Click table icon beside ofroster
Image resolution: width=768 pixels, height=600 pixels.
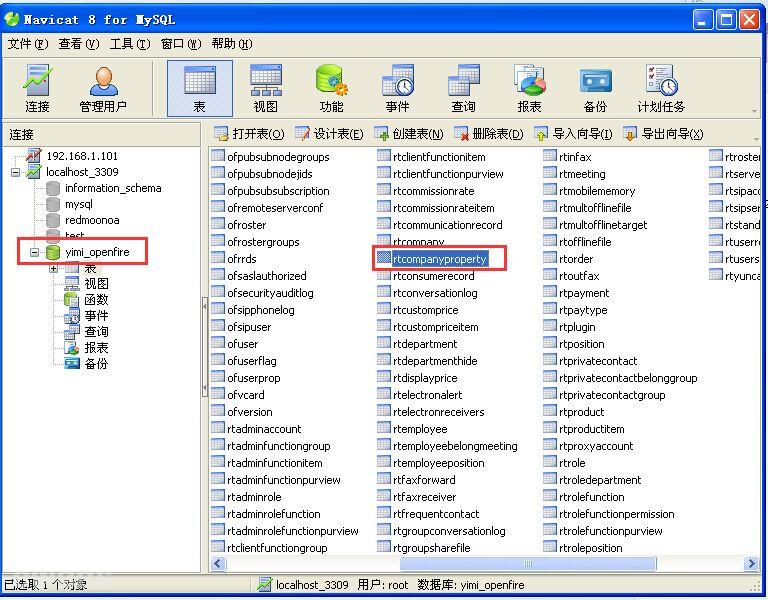click(218, 224)
